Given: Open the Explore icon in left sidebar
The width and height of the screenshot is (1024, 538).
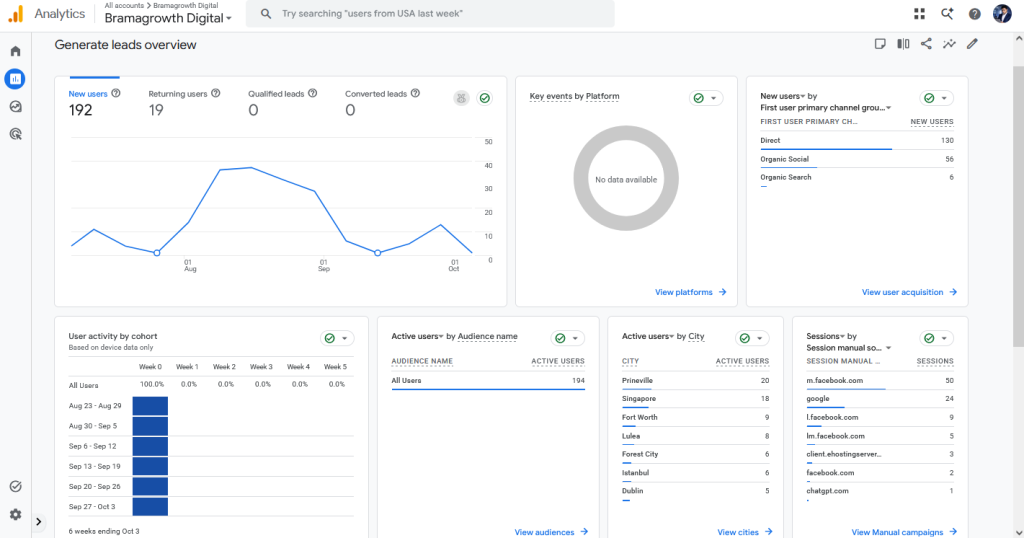Looking at the screenshot, I should 16,106.
